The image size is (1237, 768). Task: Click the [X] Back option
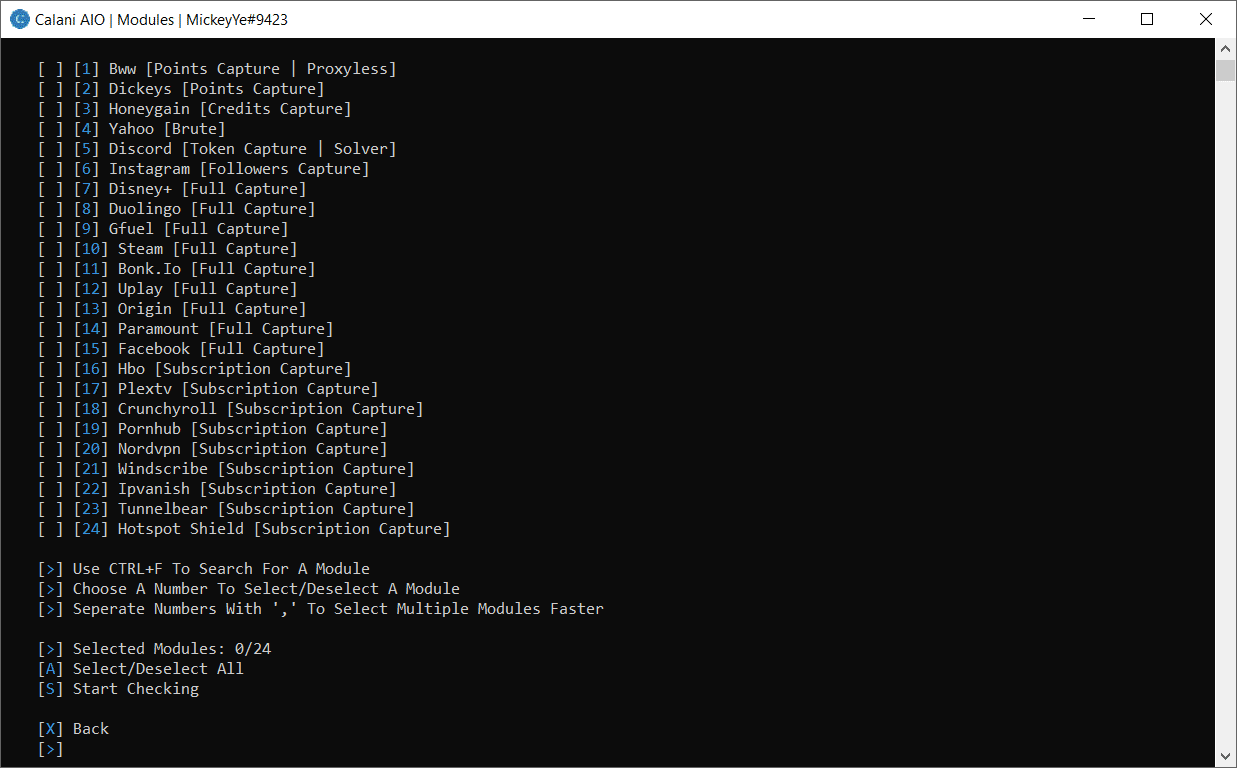[x=73, y=729]
